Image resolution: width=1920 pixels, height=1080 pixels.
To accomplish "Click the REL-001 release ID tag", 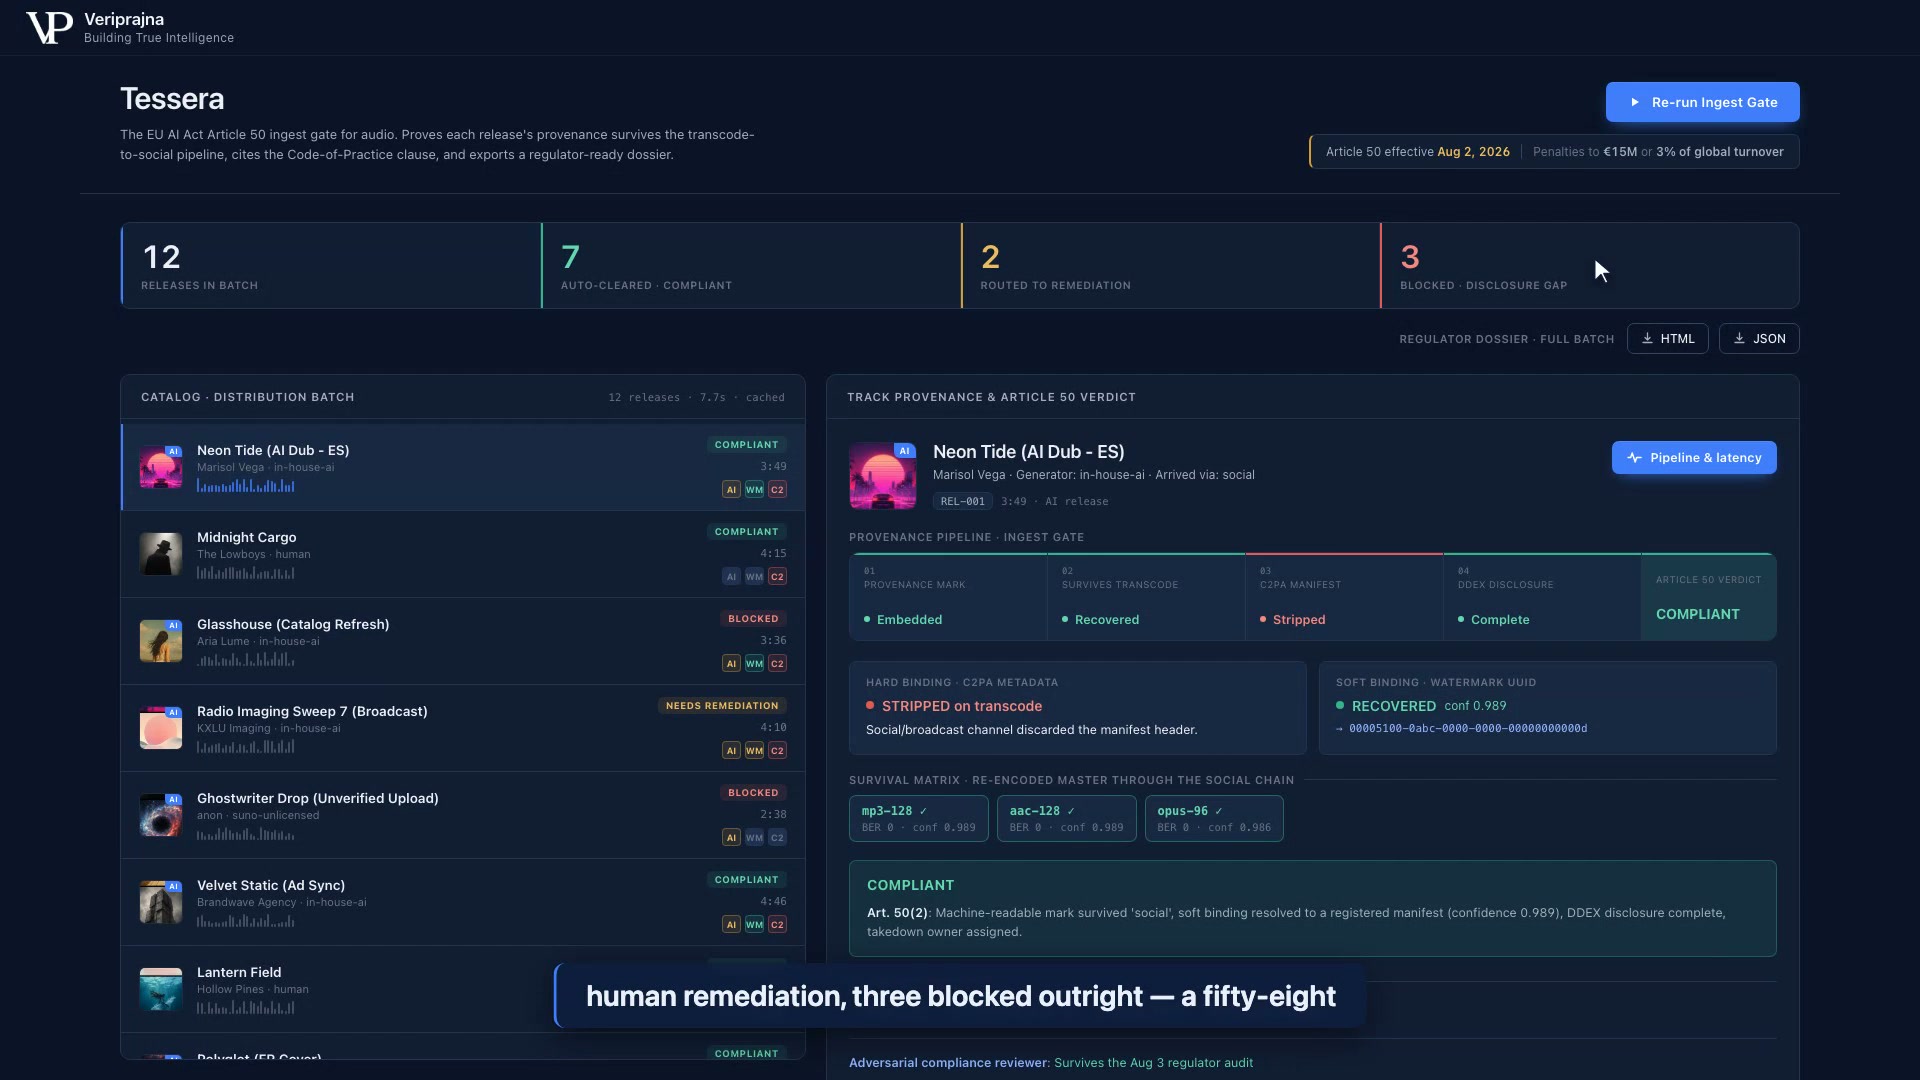I will [962, 501].
